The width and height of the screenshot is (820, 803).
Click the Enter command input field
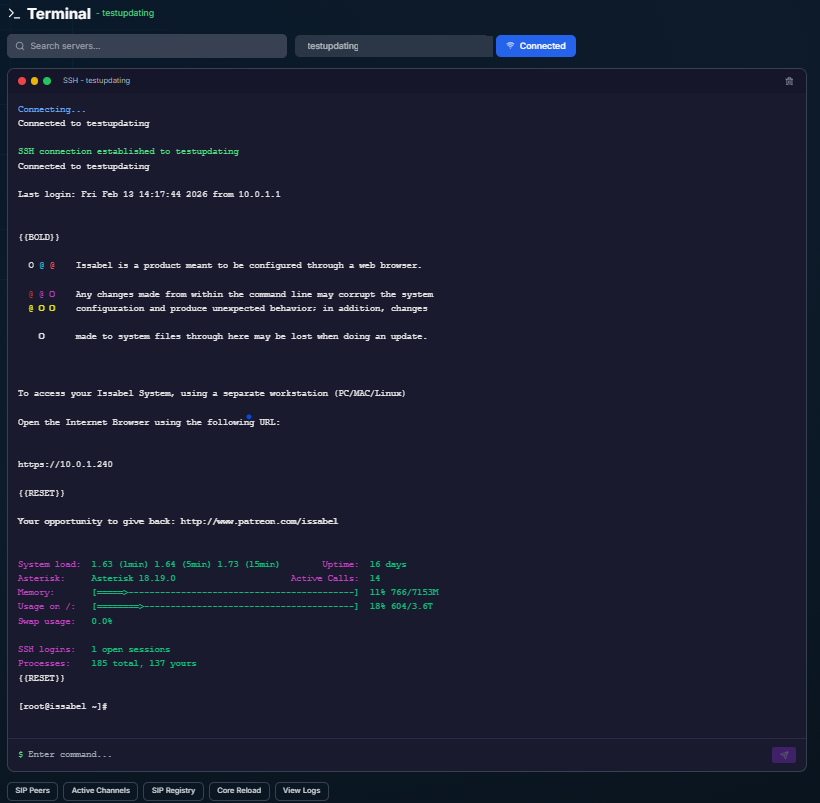tap(300, 754)
